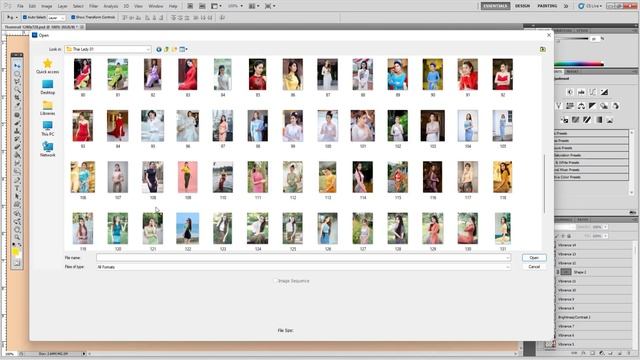Switch to the Painting workspace
640x360 pixels.
click(x=547, y=6)
